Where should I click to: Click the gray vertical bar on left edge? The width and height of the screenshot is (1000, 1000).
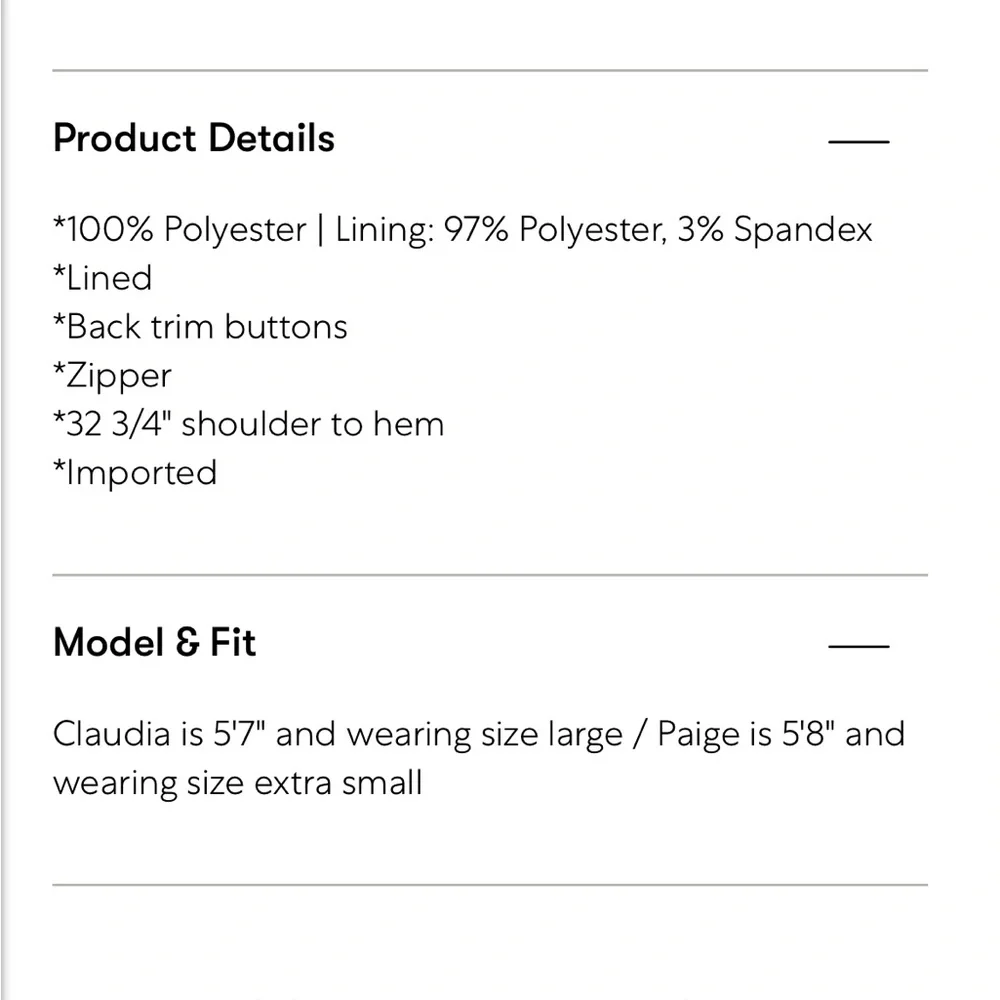pos(4,500)
